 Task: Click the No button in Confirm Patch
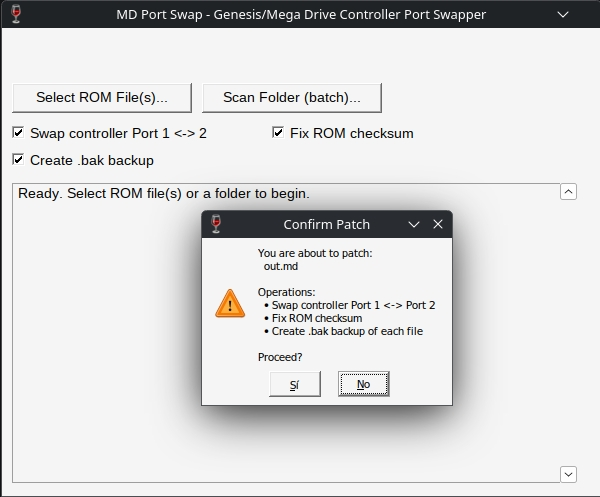[x=364, y=384]
